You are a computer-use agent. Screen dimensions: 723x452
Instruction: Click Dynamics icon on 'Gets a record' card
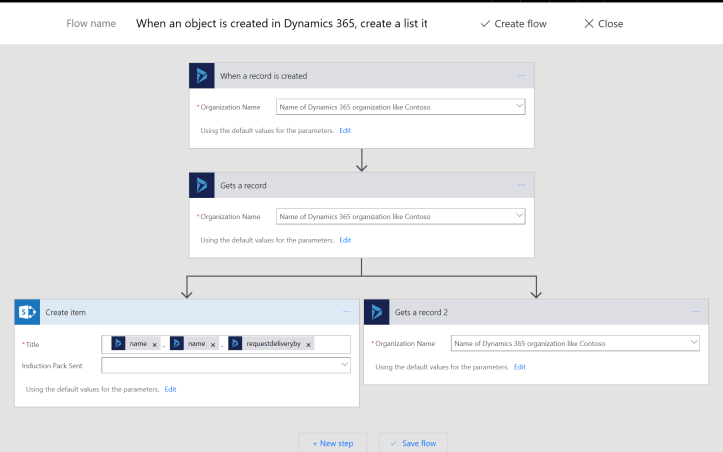coord(201,185)
